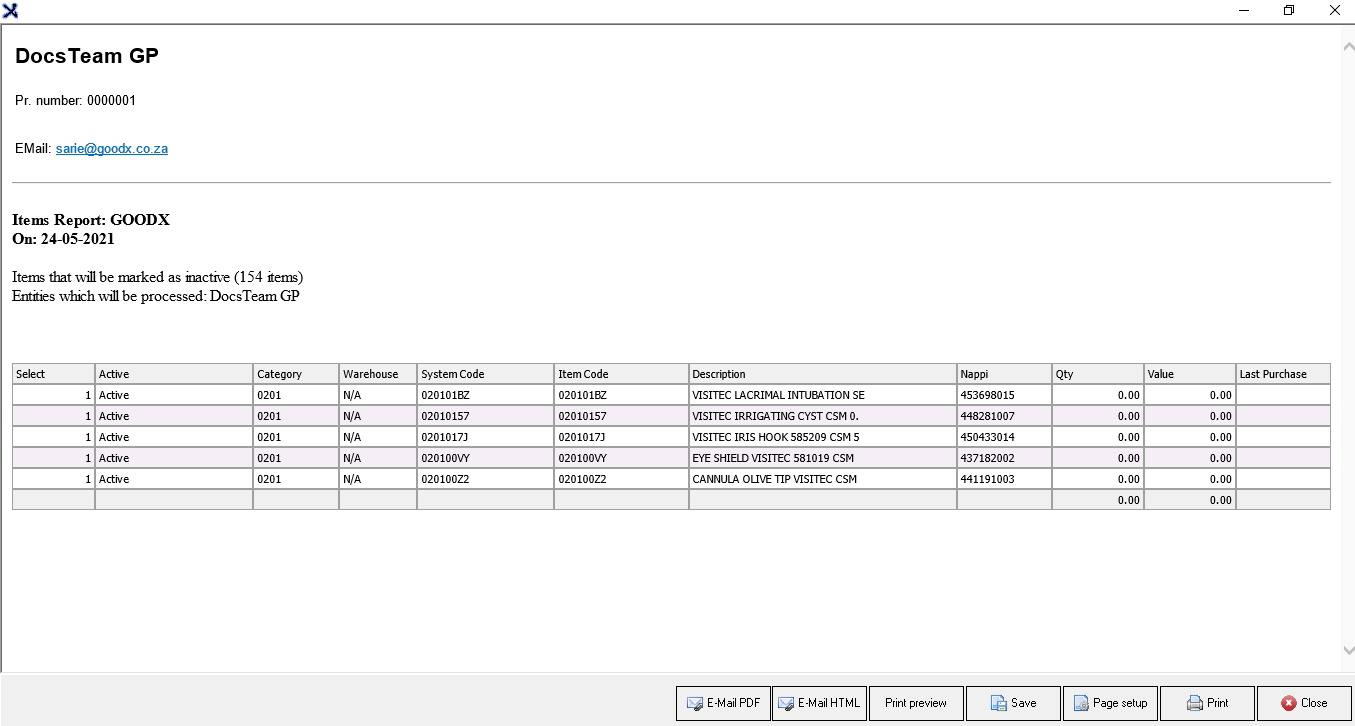Open the sarie@goodx.co.za email link
The image size is (1355, 726).
(x=112, y=149)
